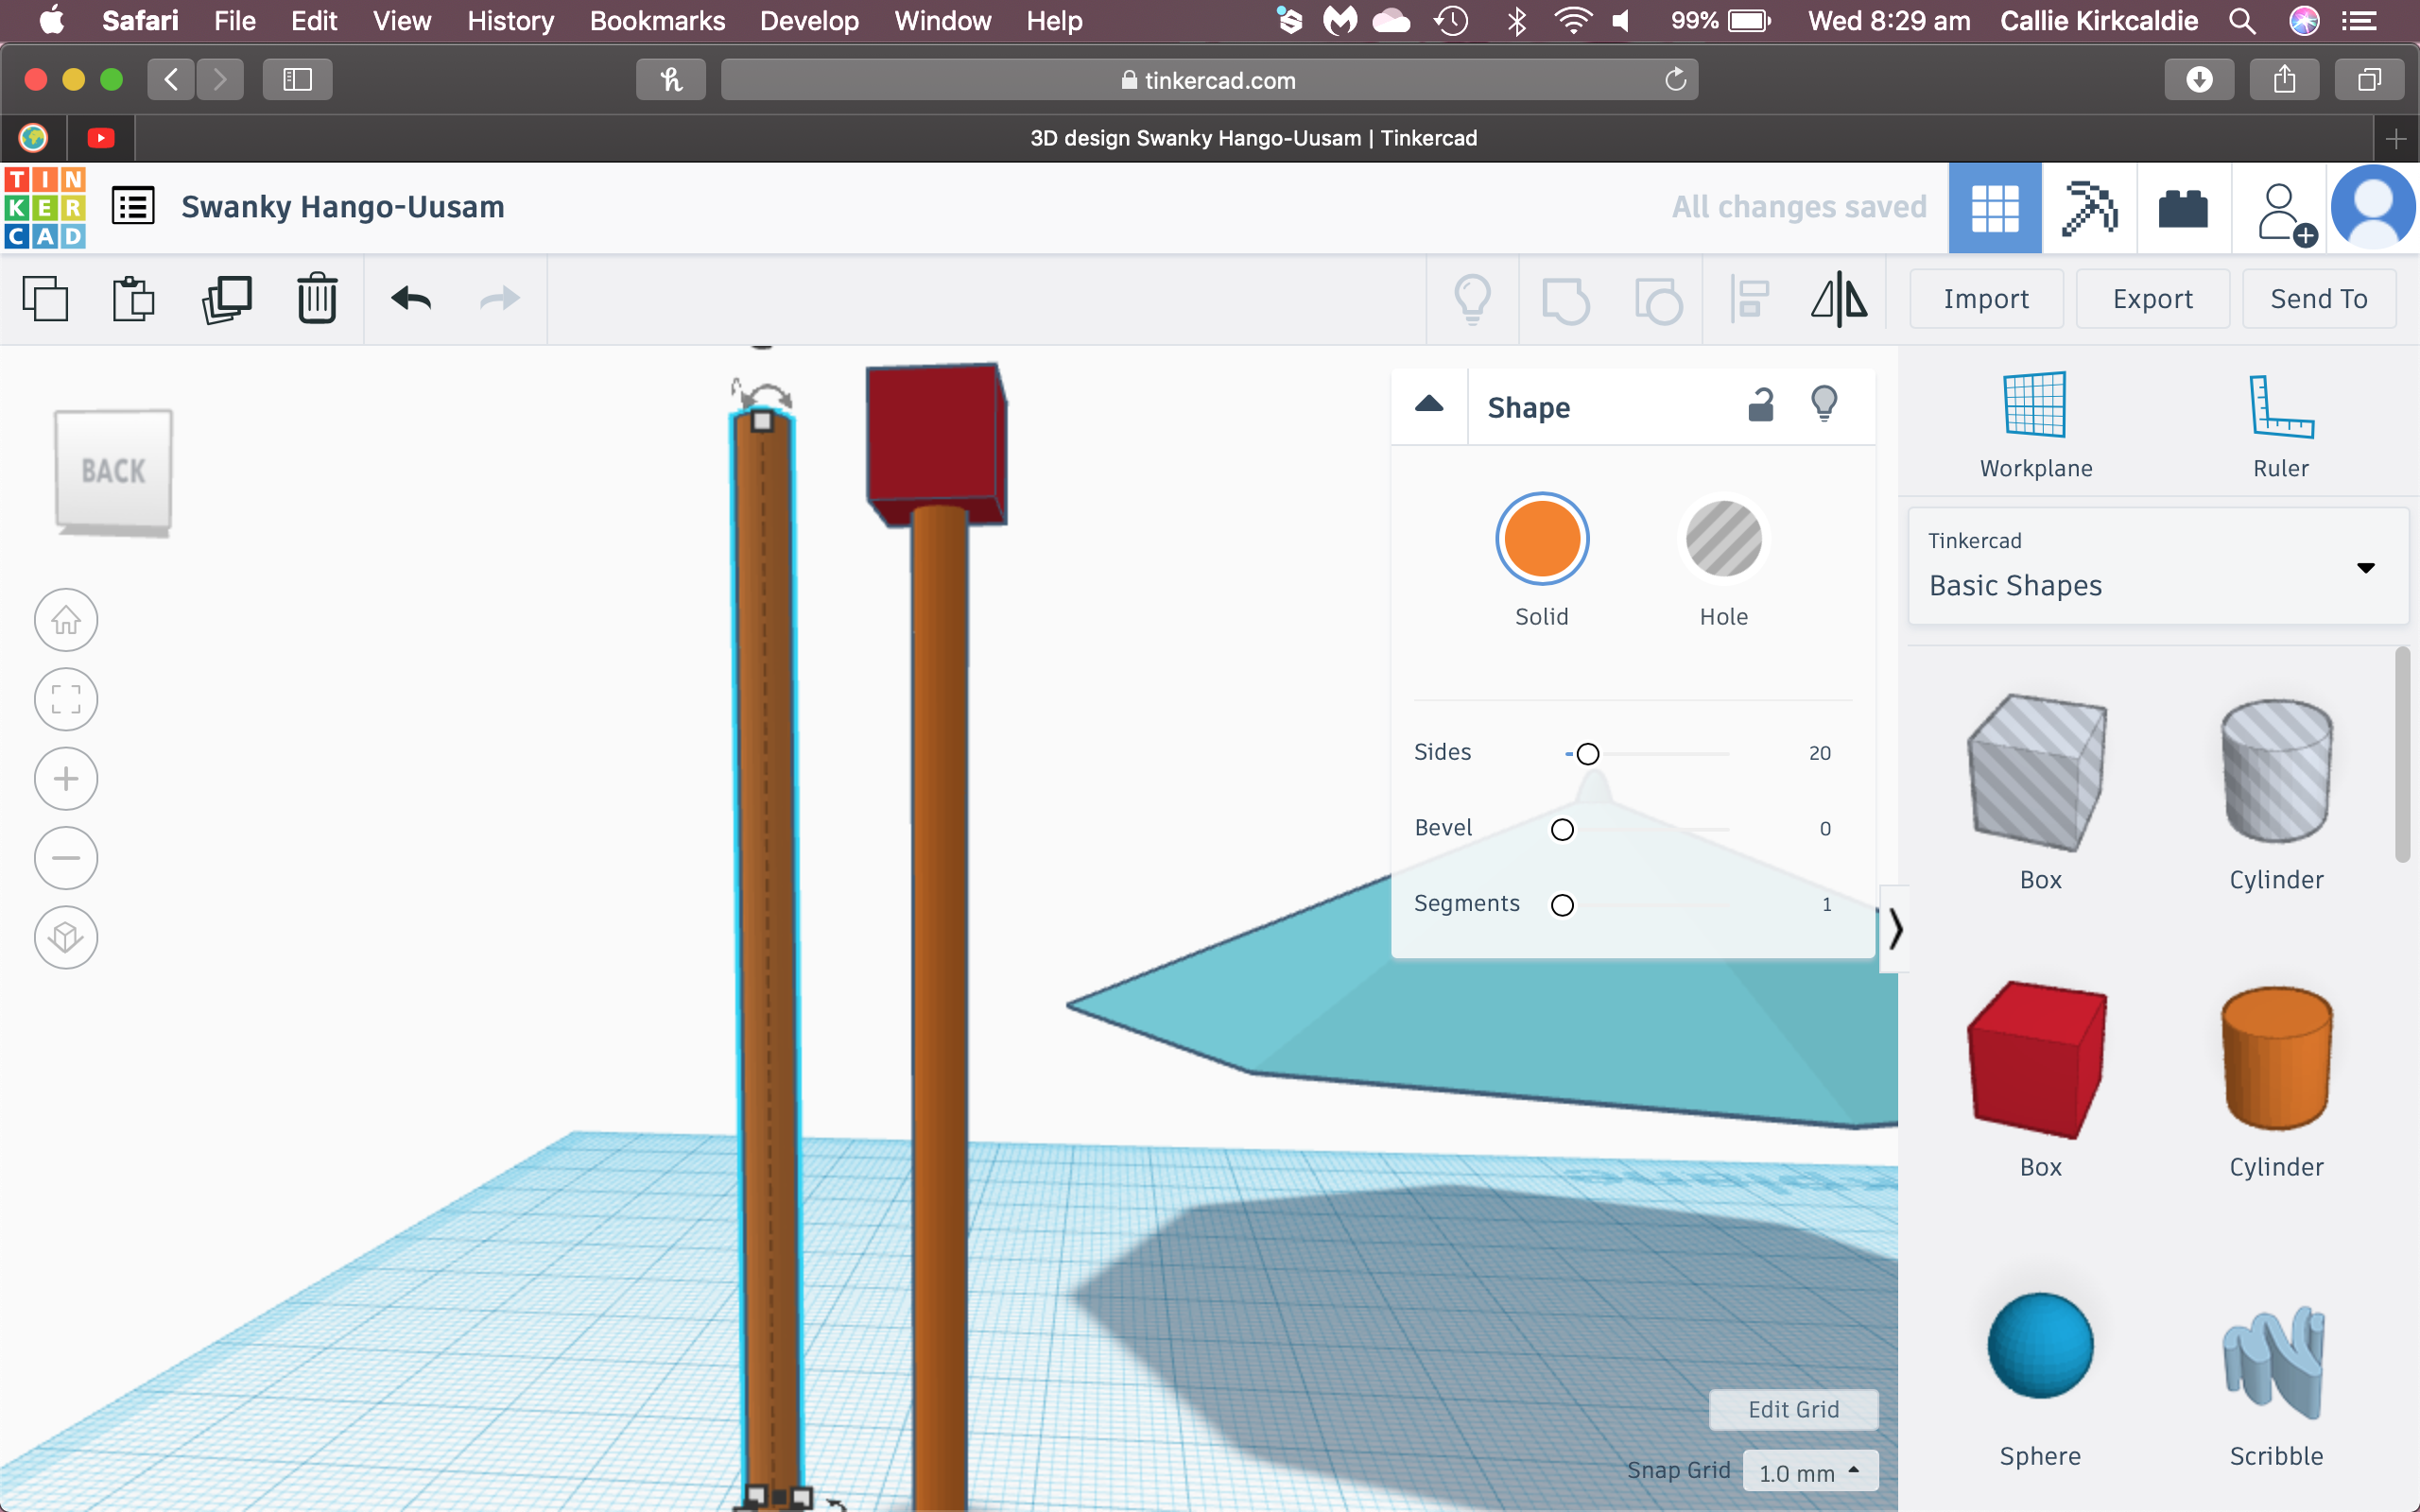Click the tinkercad.com address bar
Viewport: 2420px width, 1512px height.
pyautogui.click(x=1209, y=80)
